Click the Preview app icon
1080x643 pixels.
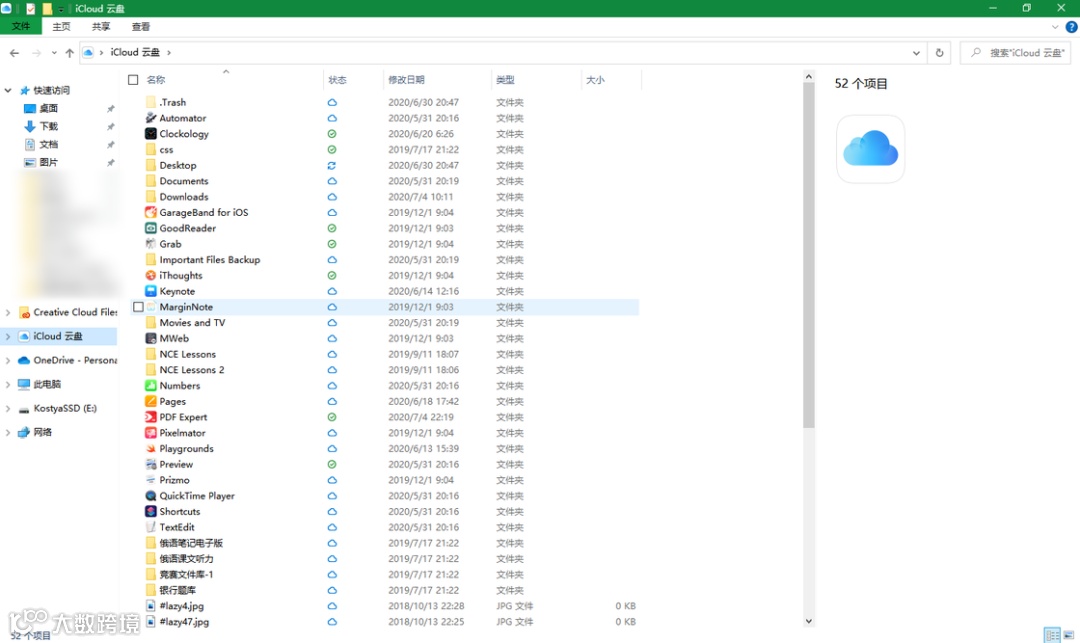151,464
